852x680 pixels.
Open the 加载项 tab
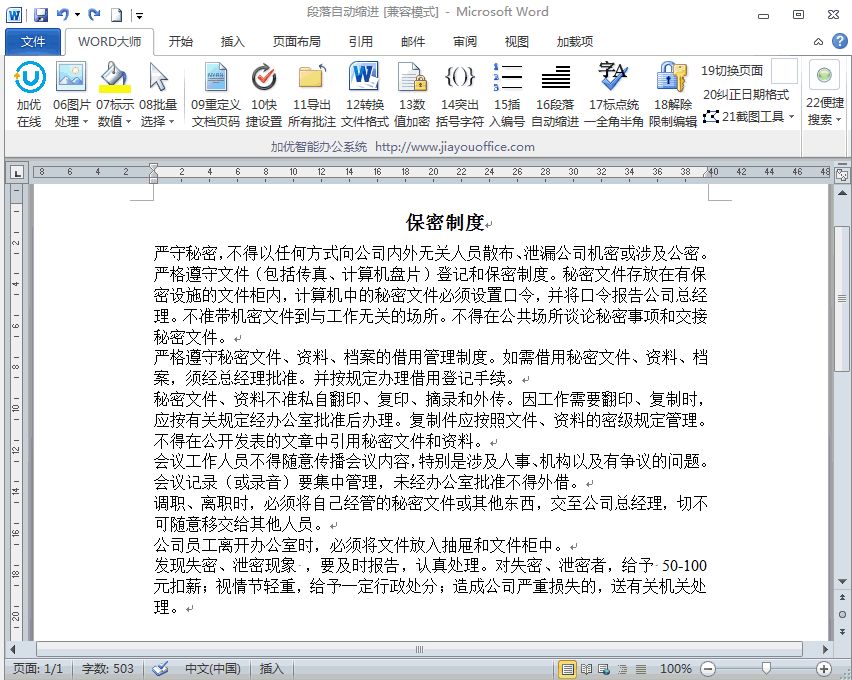click(575, 42)
